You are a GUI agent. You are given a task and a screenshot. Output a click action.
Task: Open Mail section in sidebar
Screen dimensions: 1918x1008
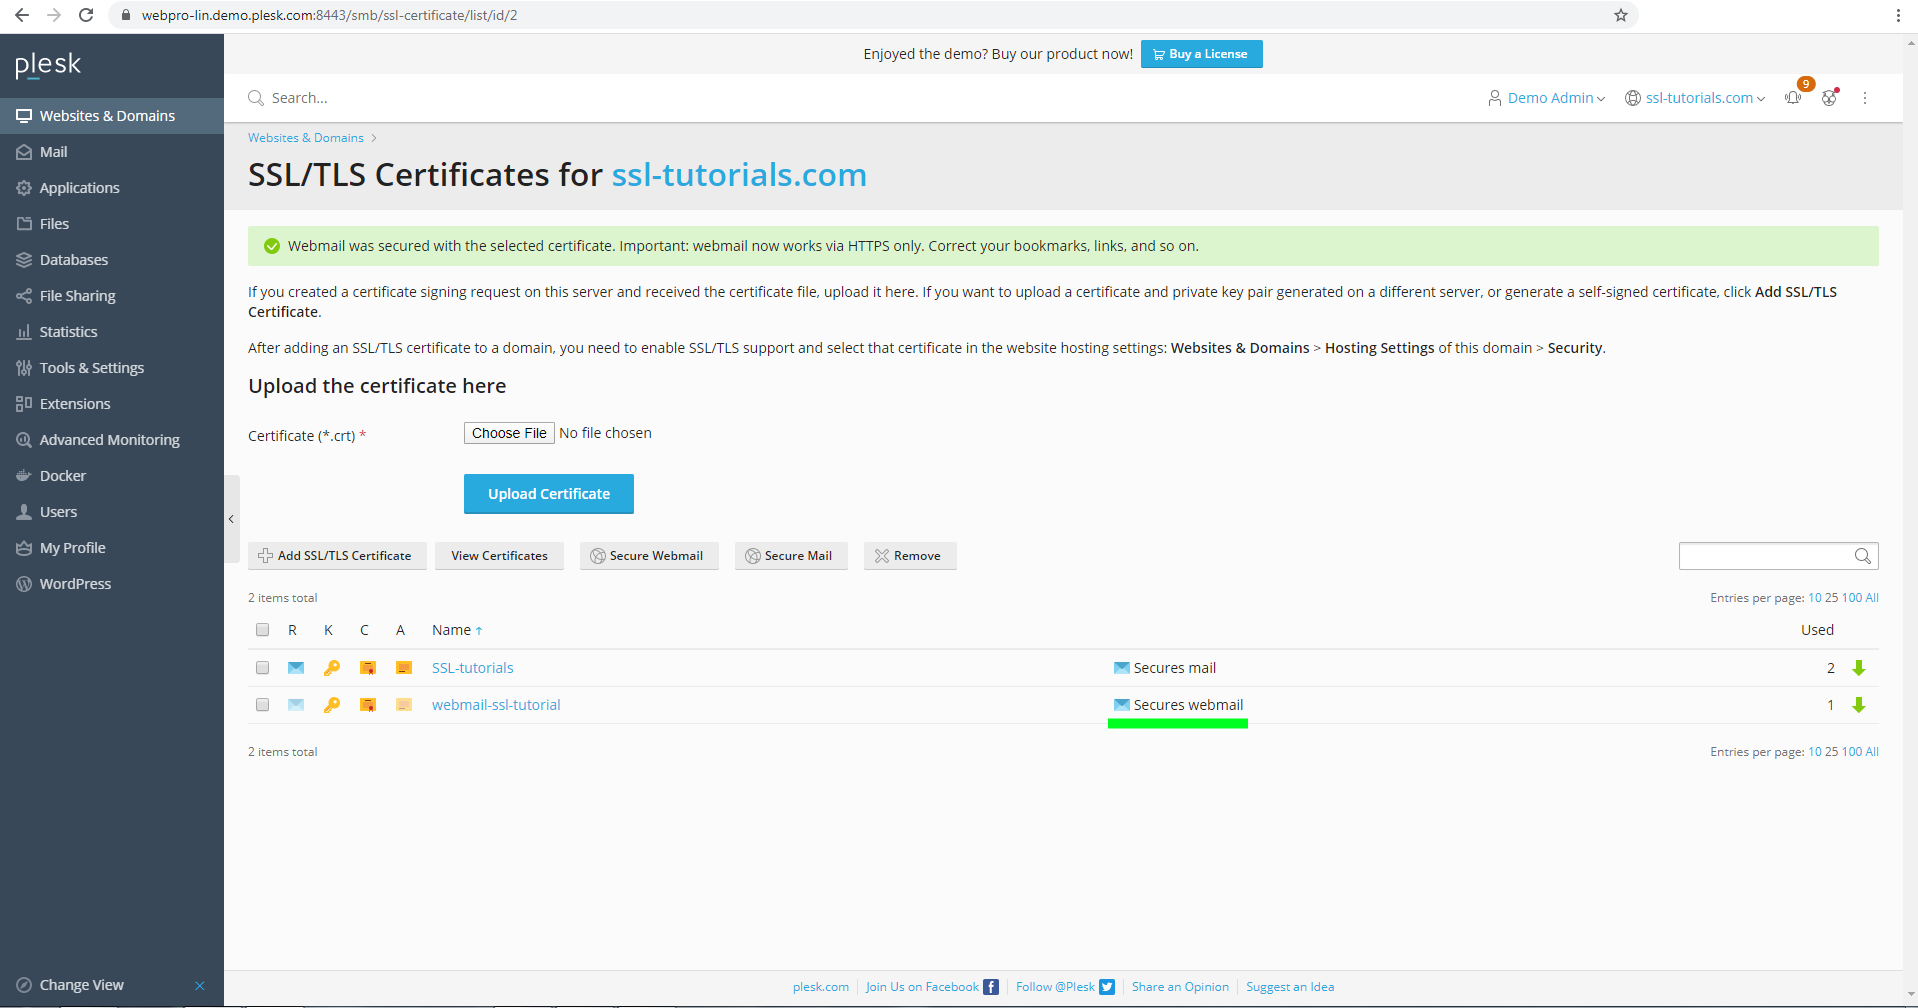[112, 152]
